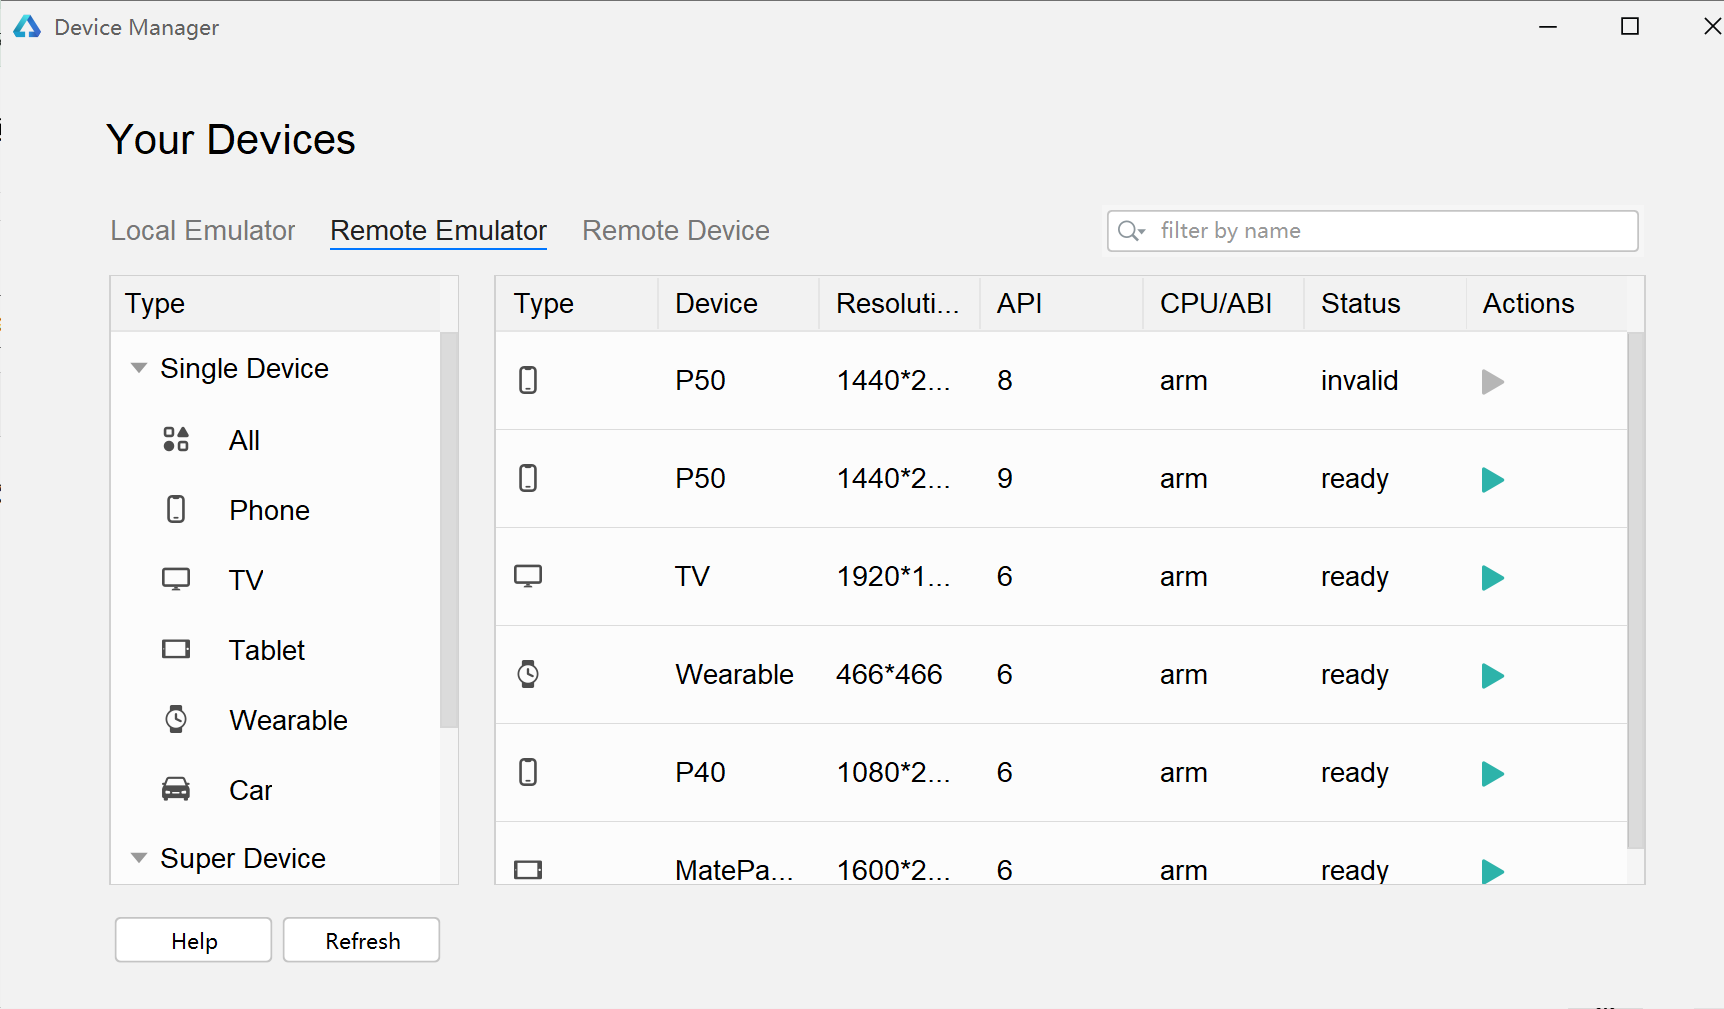Click the 'invalid' status cell
This screenshot has height=1009, width=1724.
click(x=1359, y=380)
